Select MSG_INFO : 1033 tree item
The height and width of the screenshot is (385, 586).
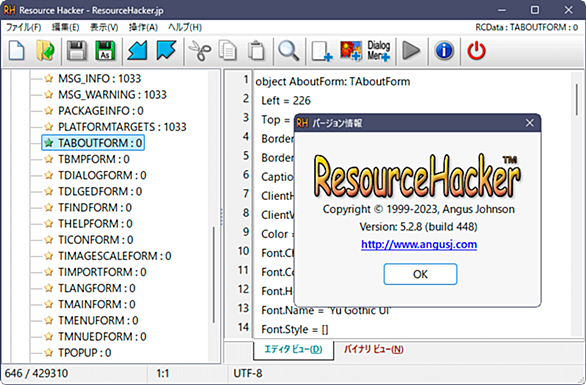coord(99,78)
